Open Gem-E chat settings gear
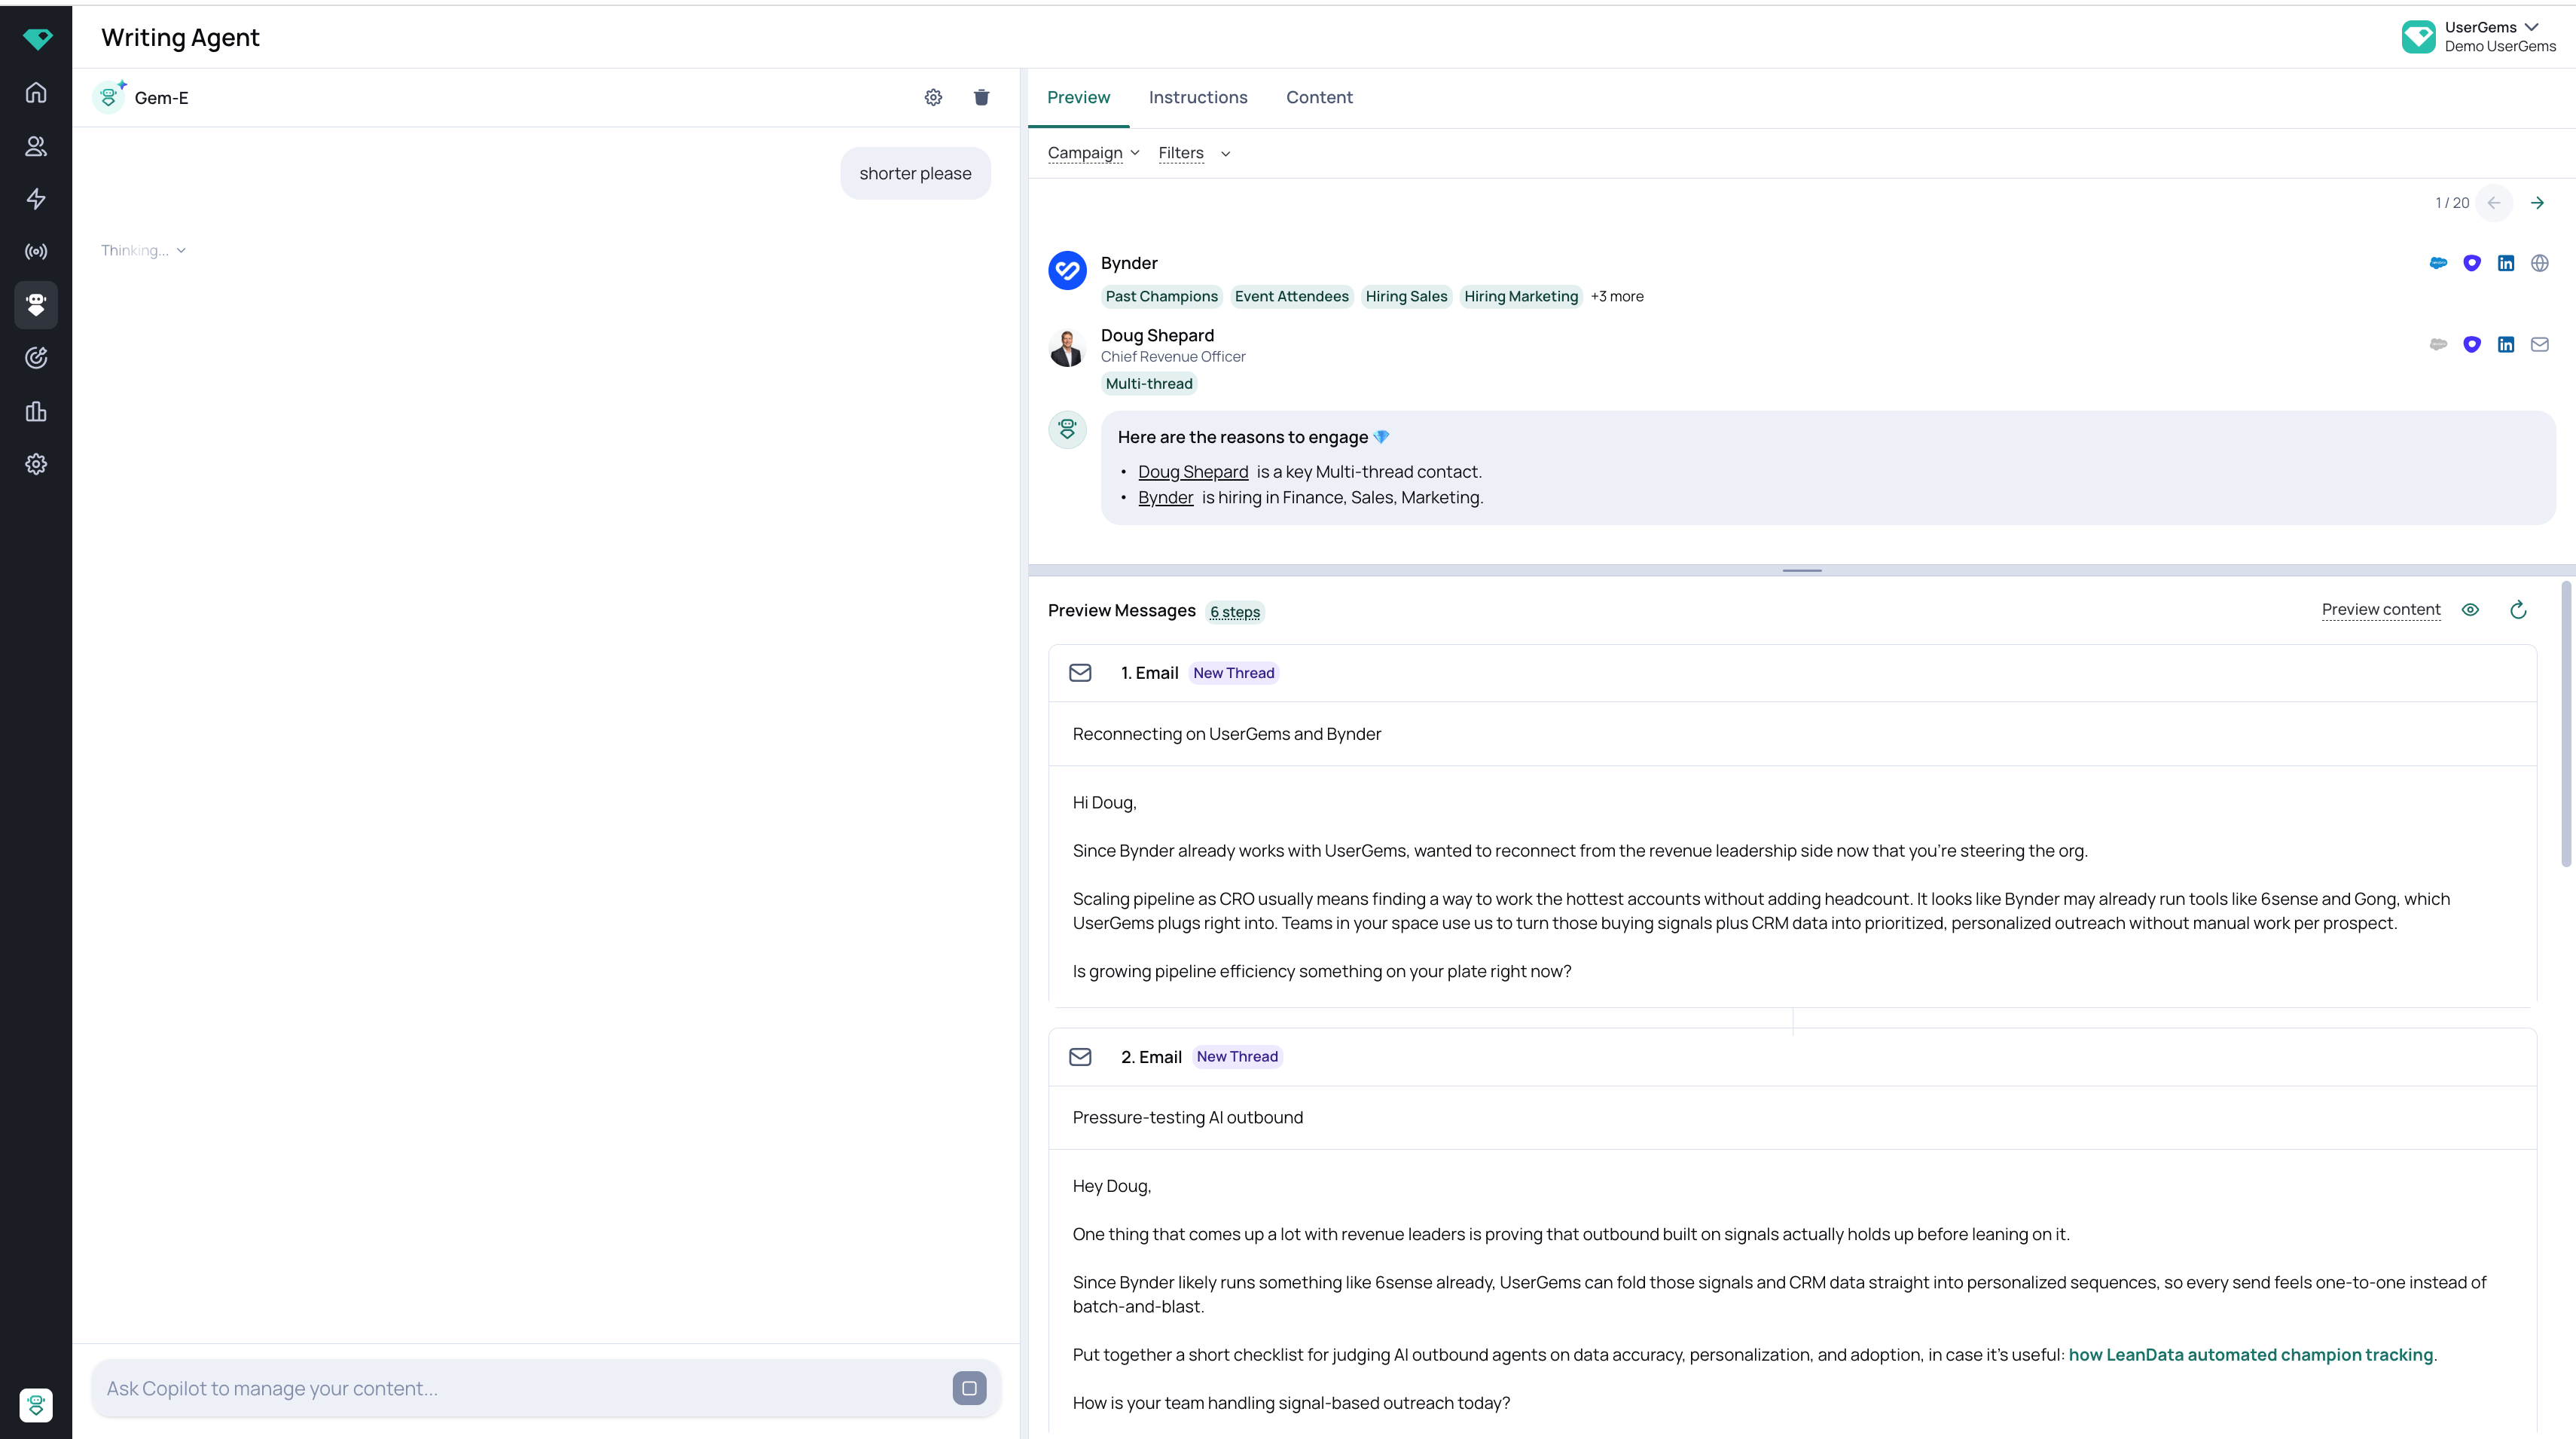This screenshot has width=2576, height=1439. tap(933, 97)
